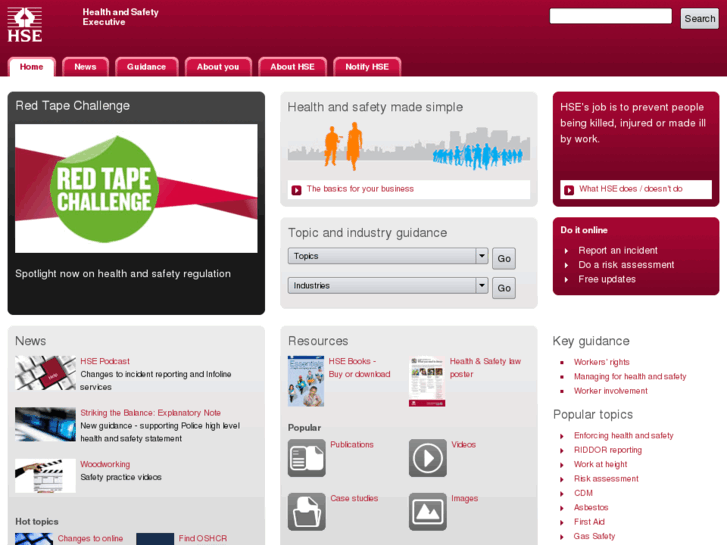Click the Search button
Viewport: 727px width, 545px height.
(700, 19)
